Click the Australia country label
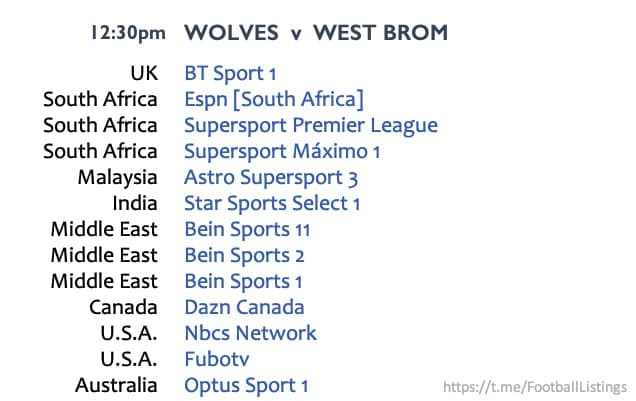Screen dimensions: 636x401 [x=116, y=385]
